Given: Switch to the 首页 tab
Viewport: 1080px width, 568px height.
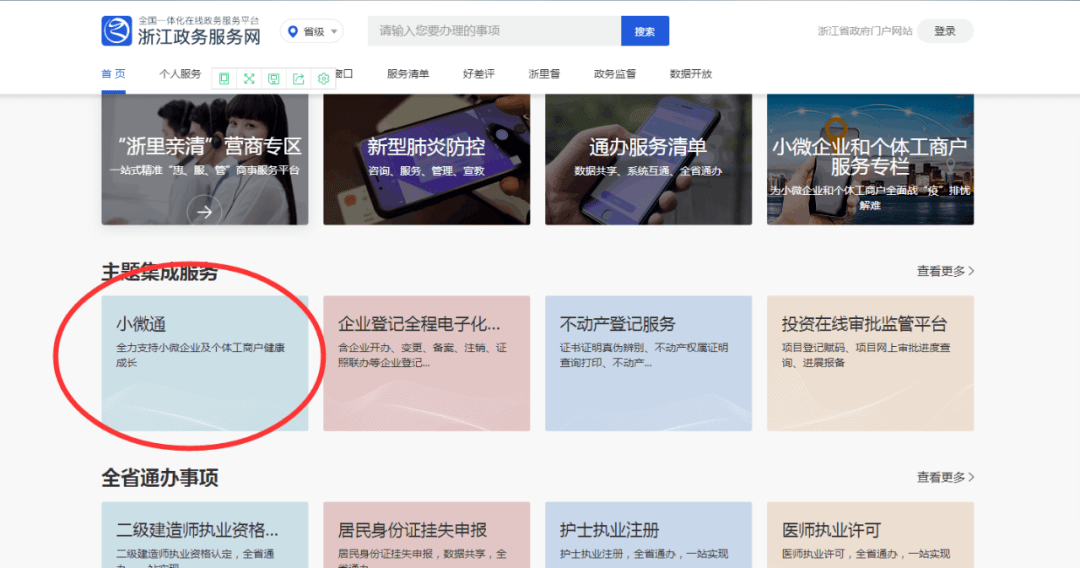Looking at the screenshot, I should pos(113,74).
